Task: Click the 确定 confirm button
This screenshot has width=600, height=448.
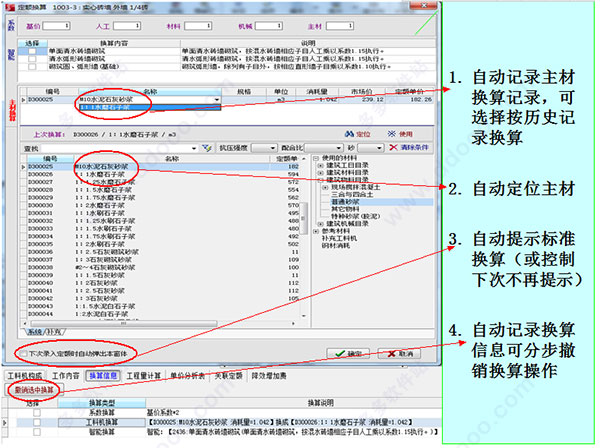Action: pos(348,354)
